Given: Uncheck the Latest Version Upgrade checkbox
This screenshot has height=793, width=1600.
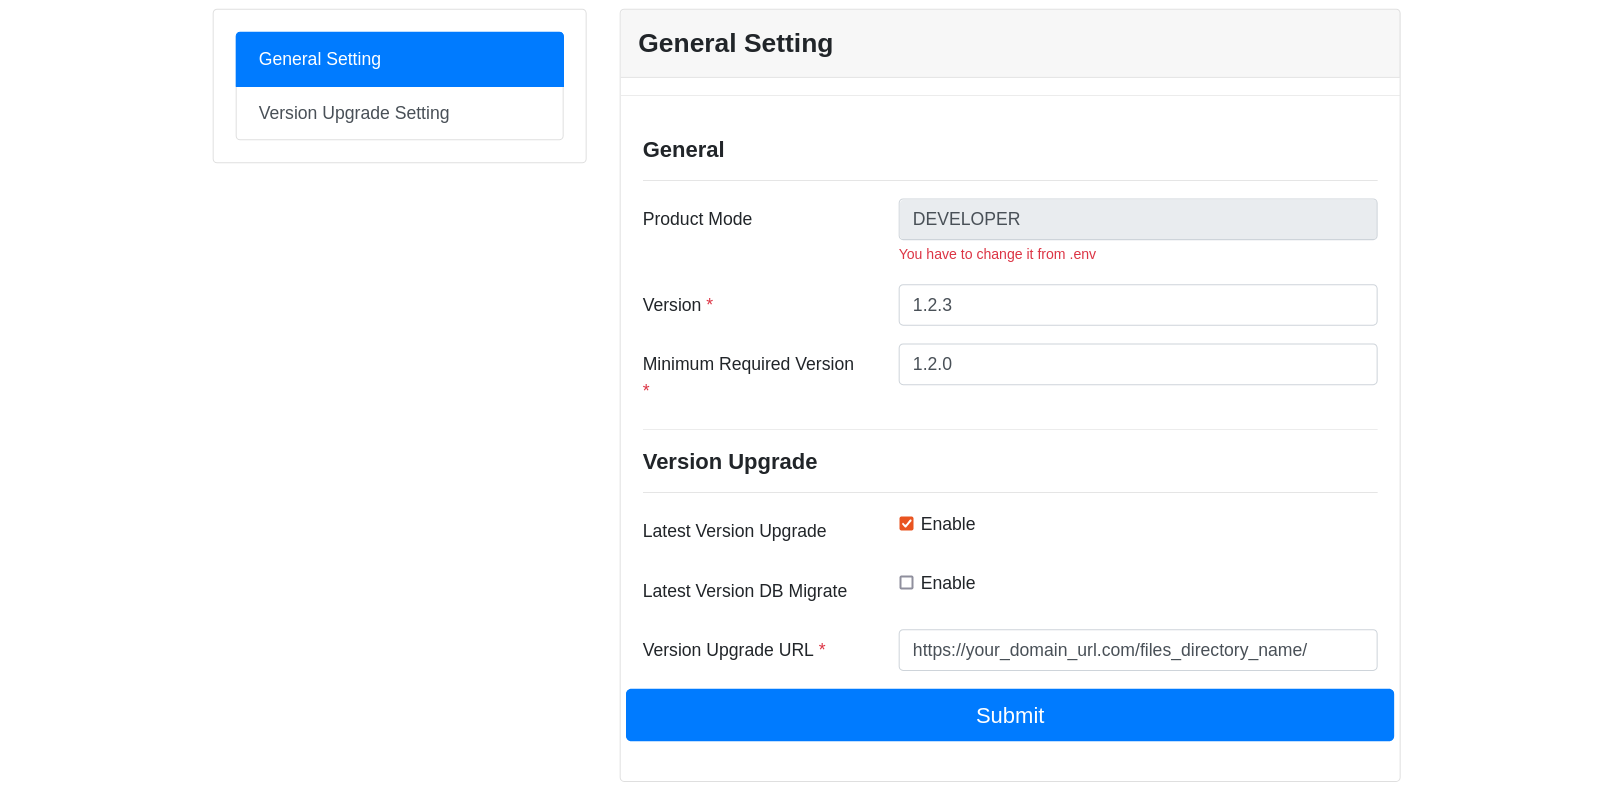Looking at the screenshot, I should coord(906,524).
